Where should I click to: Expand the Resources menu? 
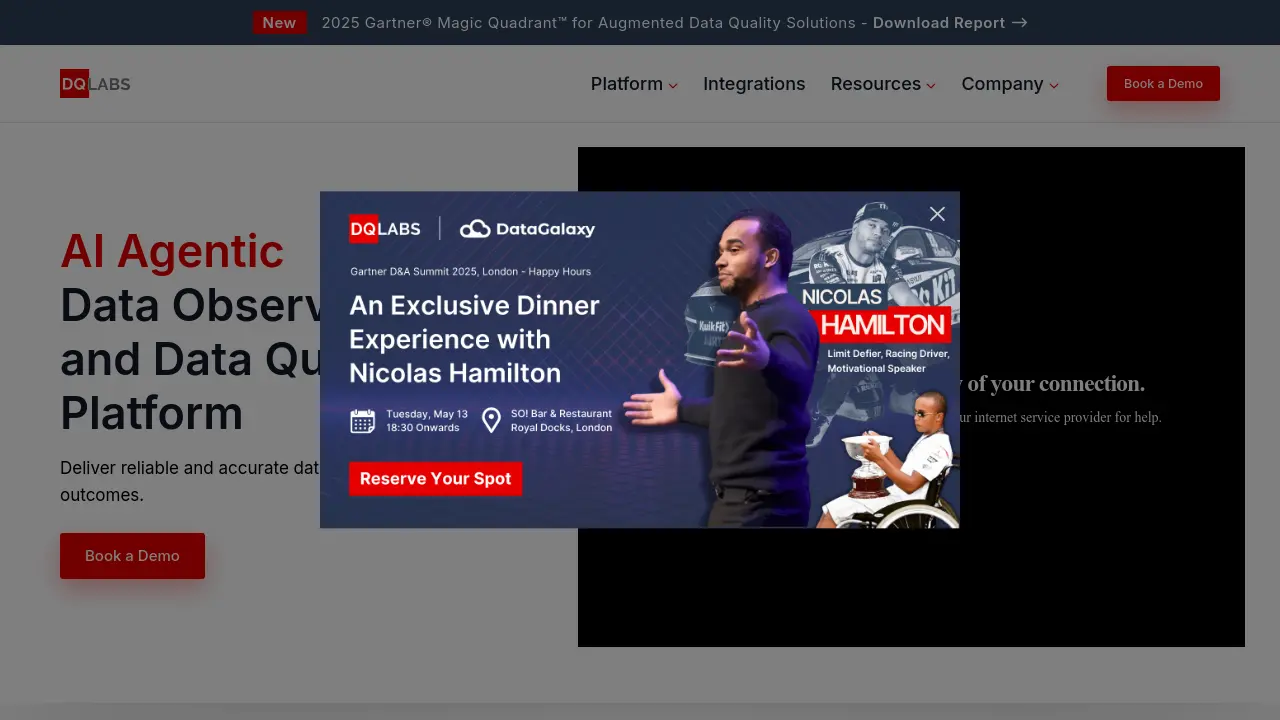coord(883,84)
